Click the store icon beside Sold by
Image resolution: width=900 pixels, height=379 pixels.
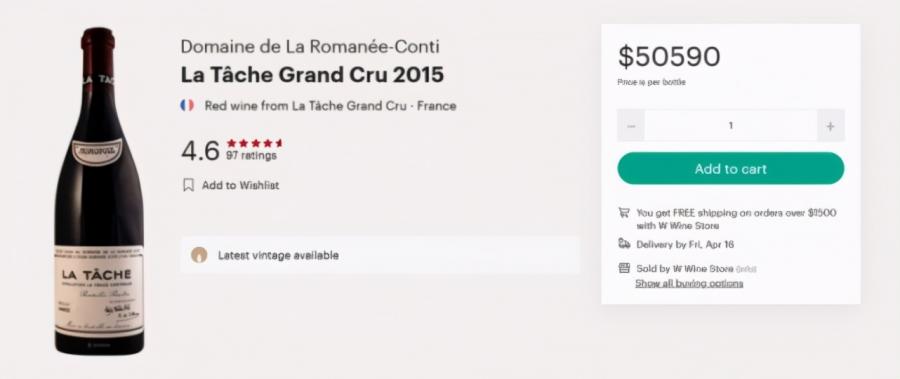tap(624, 268)
